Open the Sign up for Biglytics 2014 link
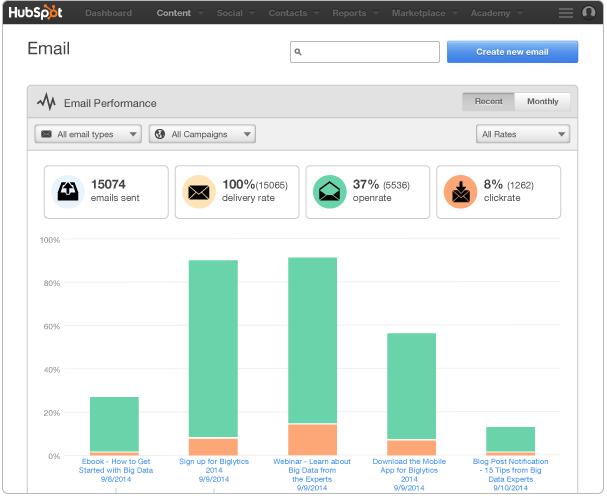Screen dimensions: 607x498 pyautogui.click(x=214, y=462)
